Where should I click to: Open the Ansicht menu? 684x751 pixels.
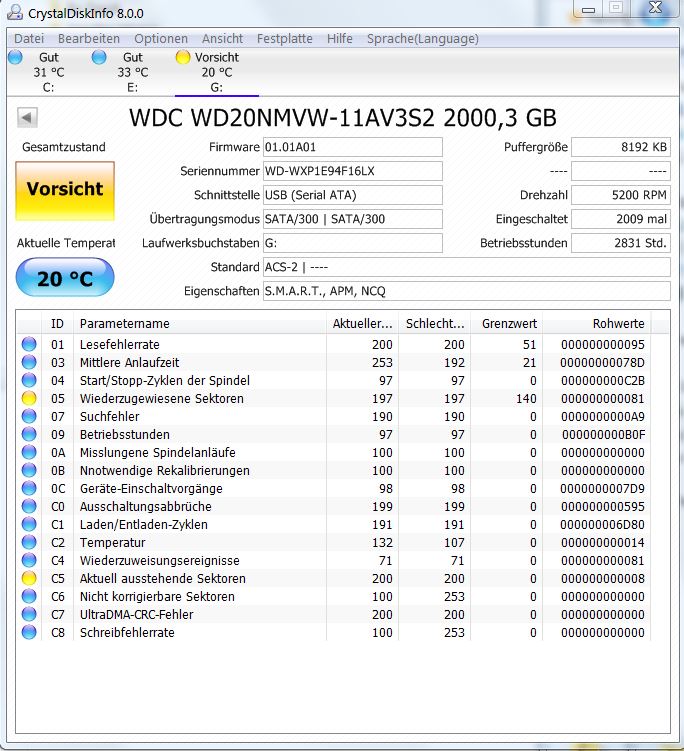[222, 38]
